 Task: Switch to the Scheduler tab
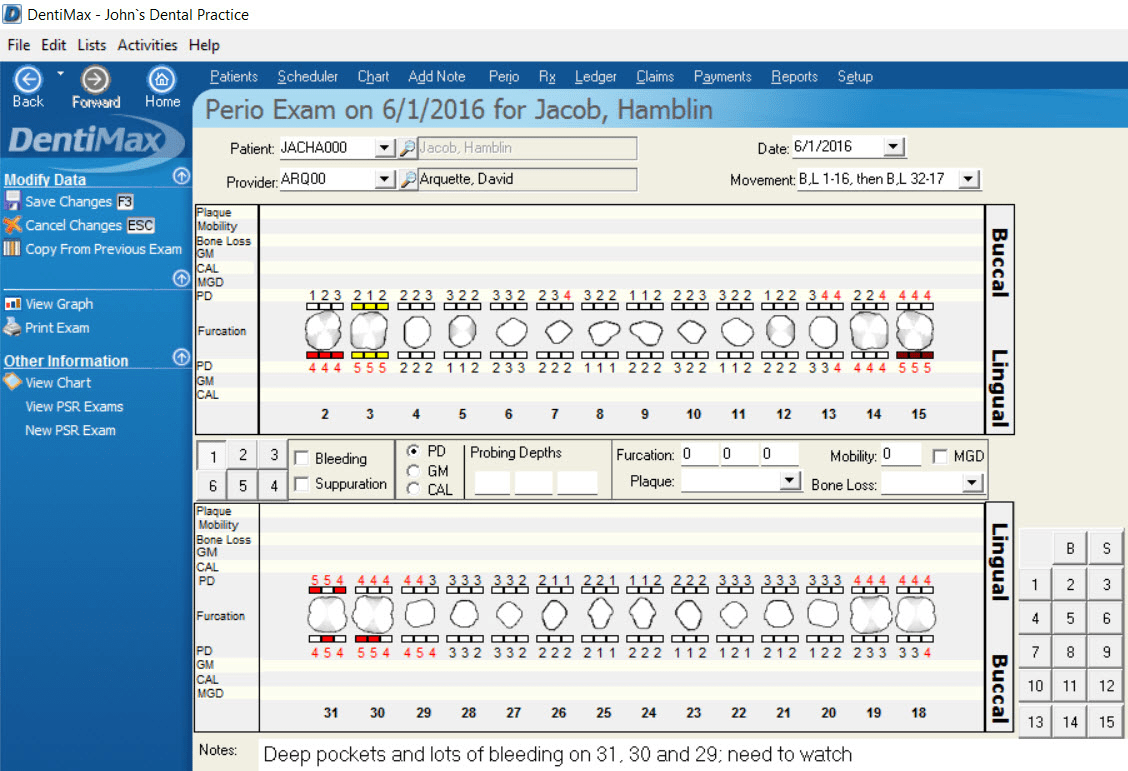click(307, 77)
